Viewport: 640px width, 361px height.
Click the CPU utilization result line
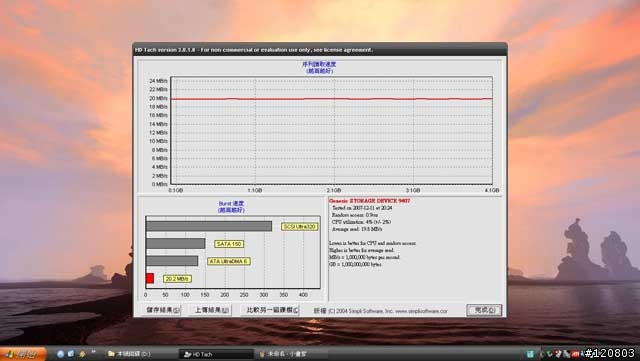[361, 222]
